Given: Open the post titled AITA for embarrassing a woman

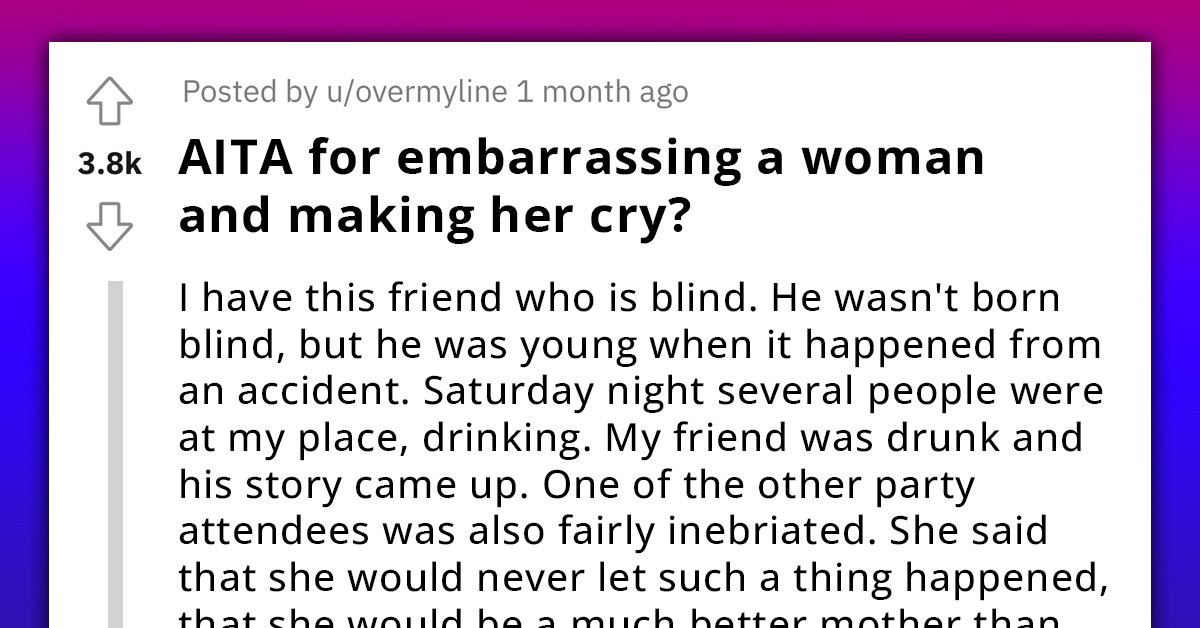Looking at the screenshot, I should pos(580,183).
